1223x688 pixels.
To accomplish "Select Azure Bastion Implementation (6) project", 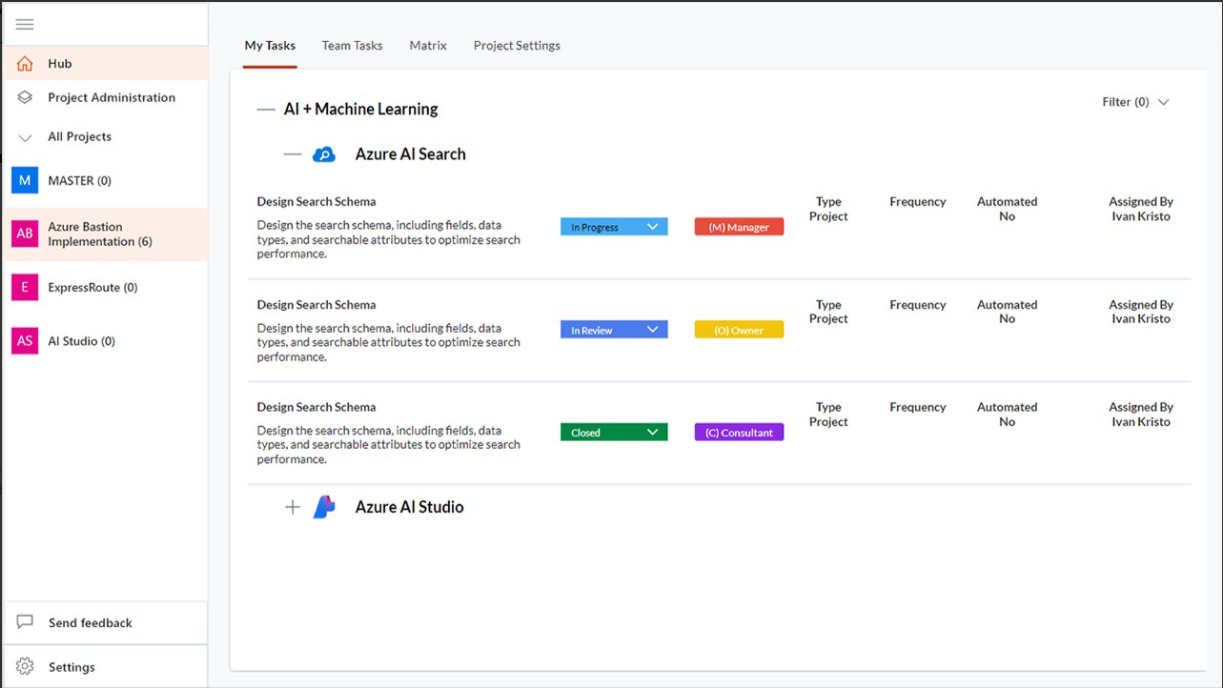I will coord(105,234).
